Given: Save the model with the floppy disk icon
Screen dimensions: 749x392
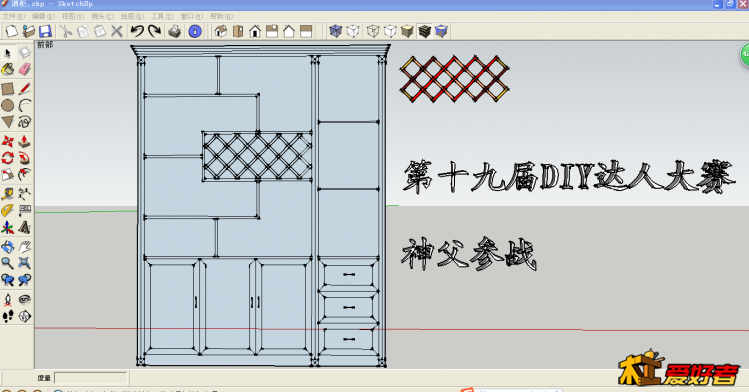Looking at the screenshot, I should click(45, 32).
